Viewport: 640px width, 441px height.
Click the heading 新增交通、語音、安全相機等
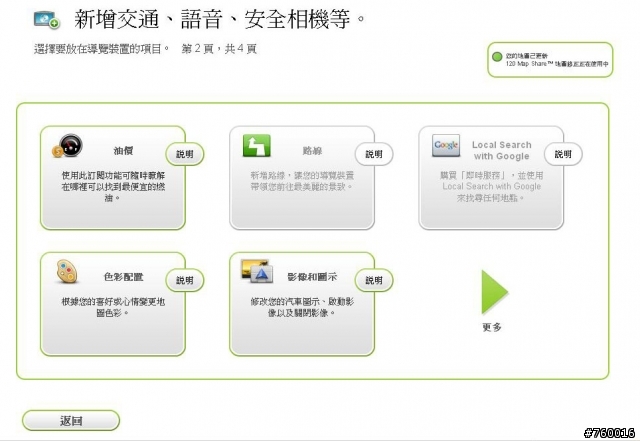click(x=220, y=19)
